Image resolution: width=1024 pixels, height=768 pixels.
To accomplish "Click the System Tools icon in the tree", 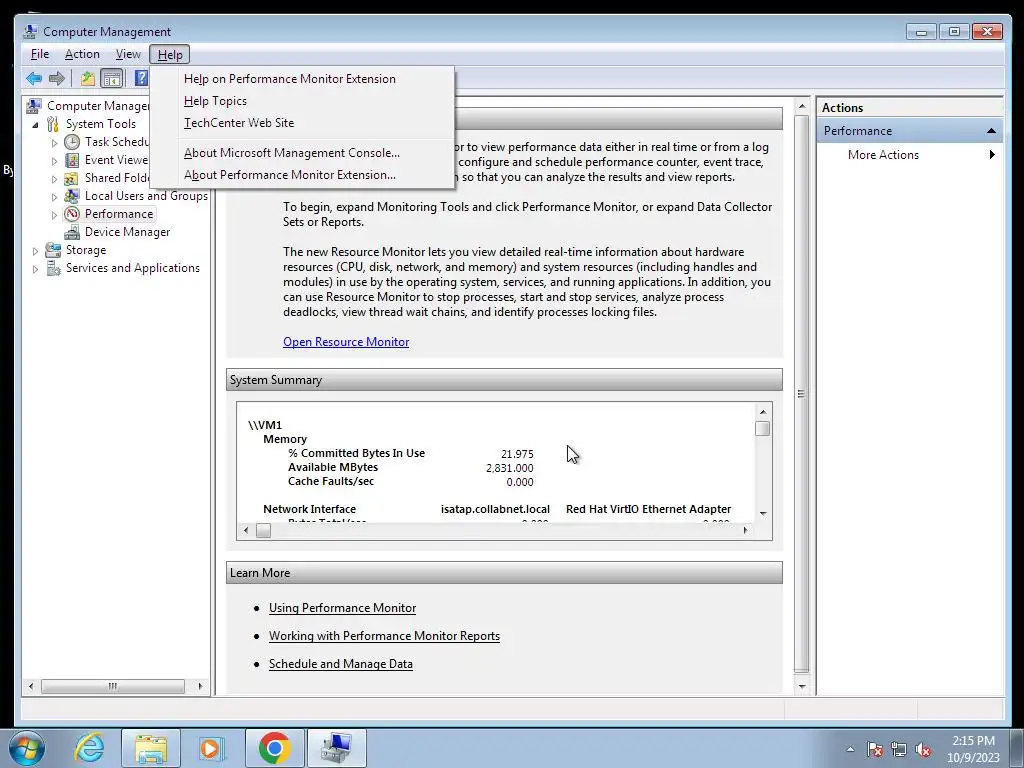I will pyautogui.click(x=53, y=123).
